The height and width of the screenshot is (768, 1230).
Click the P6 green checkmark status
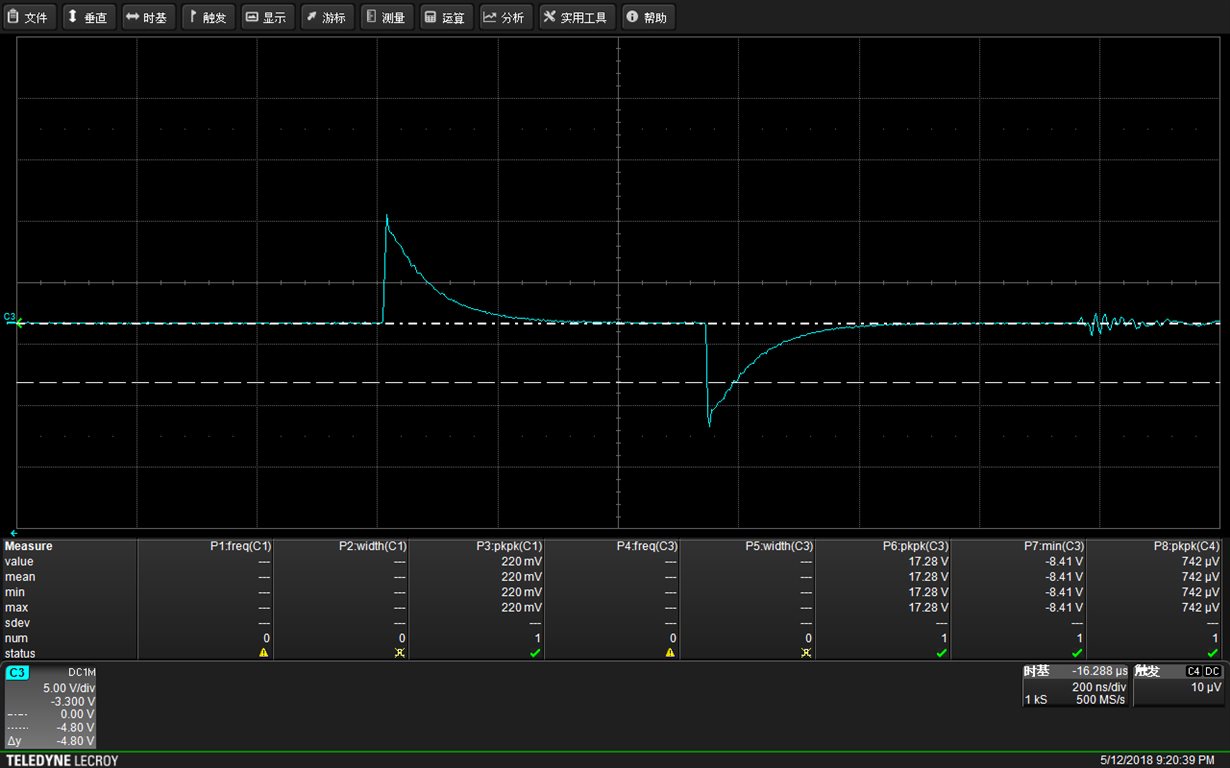[942, 653]
